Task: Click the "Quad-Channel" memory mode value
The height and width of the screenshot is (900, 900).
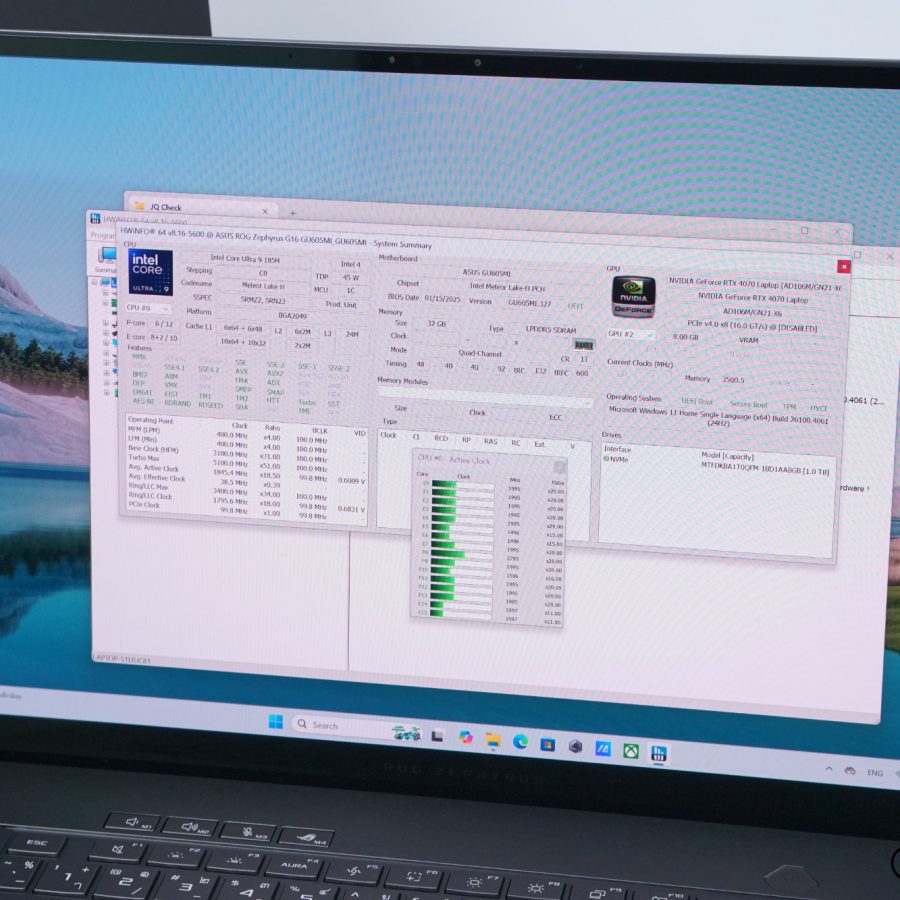Action: point(480,354)
